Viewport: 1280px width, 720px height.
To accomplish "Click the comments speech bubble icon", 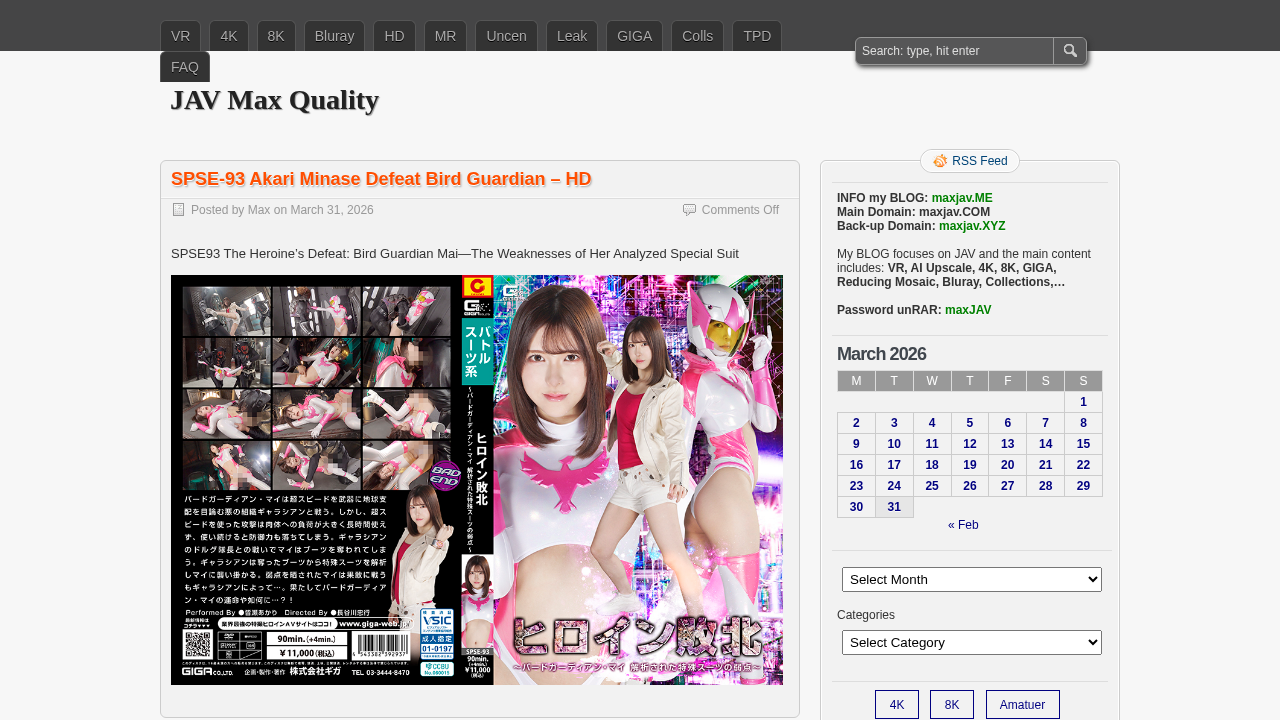I will 689,209.
